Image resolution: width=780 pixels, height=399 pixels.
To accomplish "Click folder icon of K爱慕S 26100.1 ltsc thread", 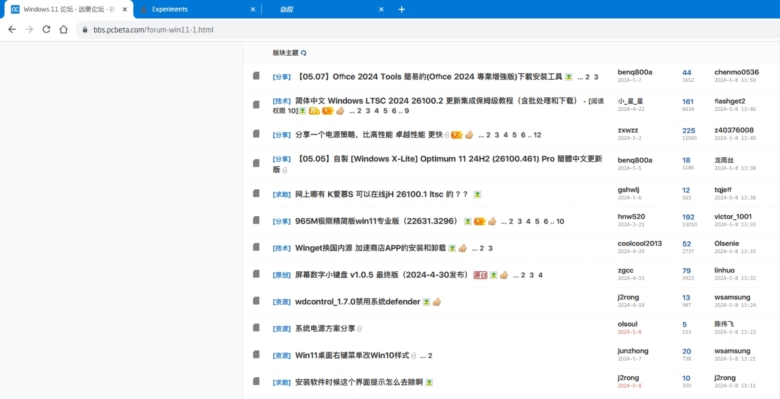I will pos(256,194).
